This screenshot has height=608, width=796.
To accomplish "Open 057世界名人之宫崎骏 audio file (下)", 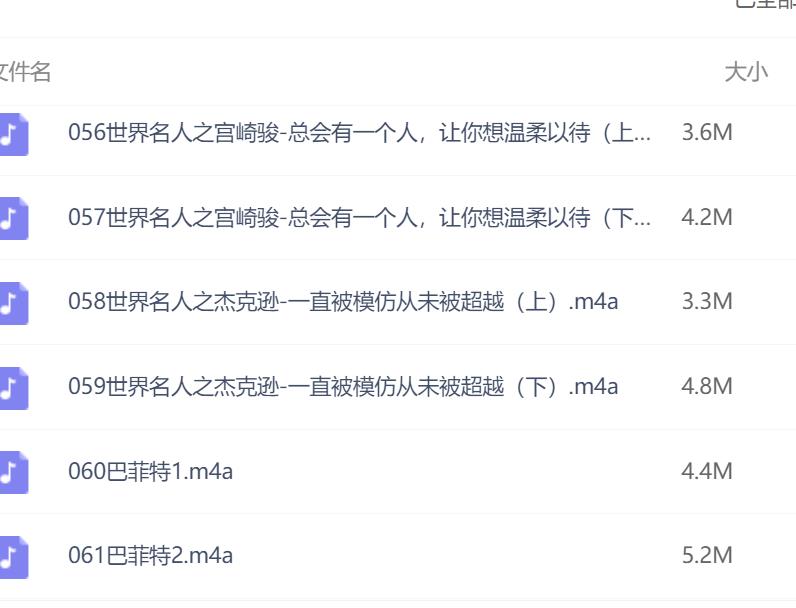I will [x=359, y=218].
